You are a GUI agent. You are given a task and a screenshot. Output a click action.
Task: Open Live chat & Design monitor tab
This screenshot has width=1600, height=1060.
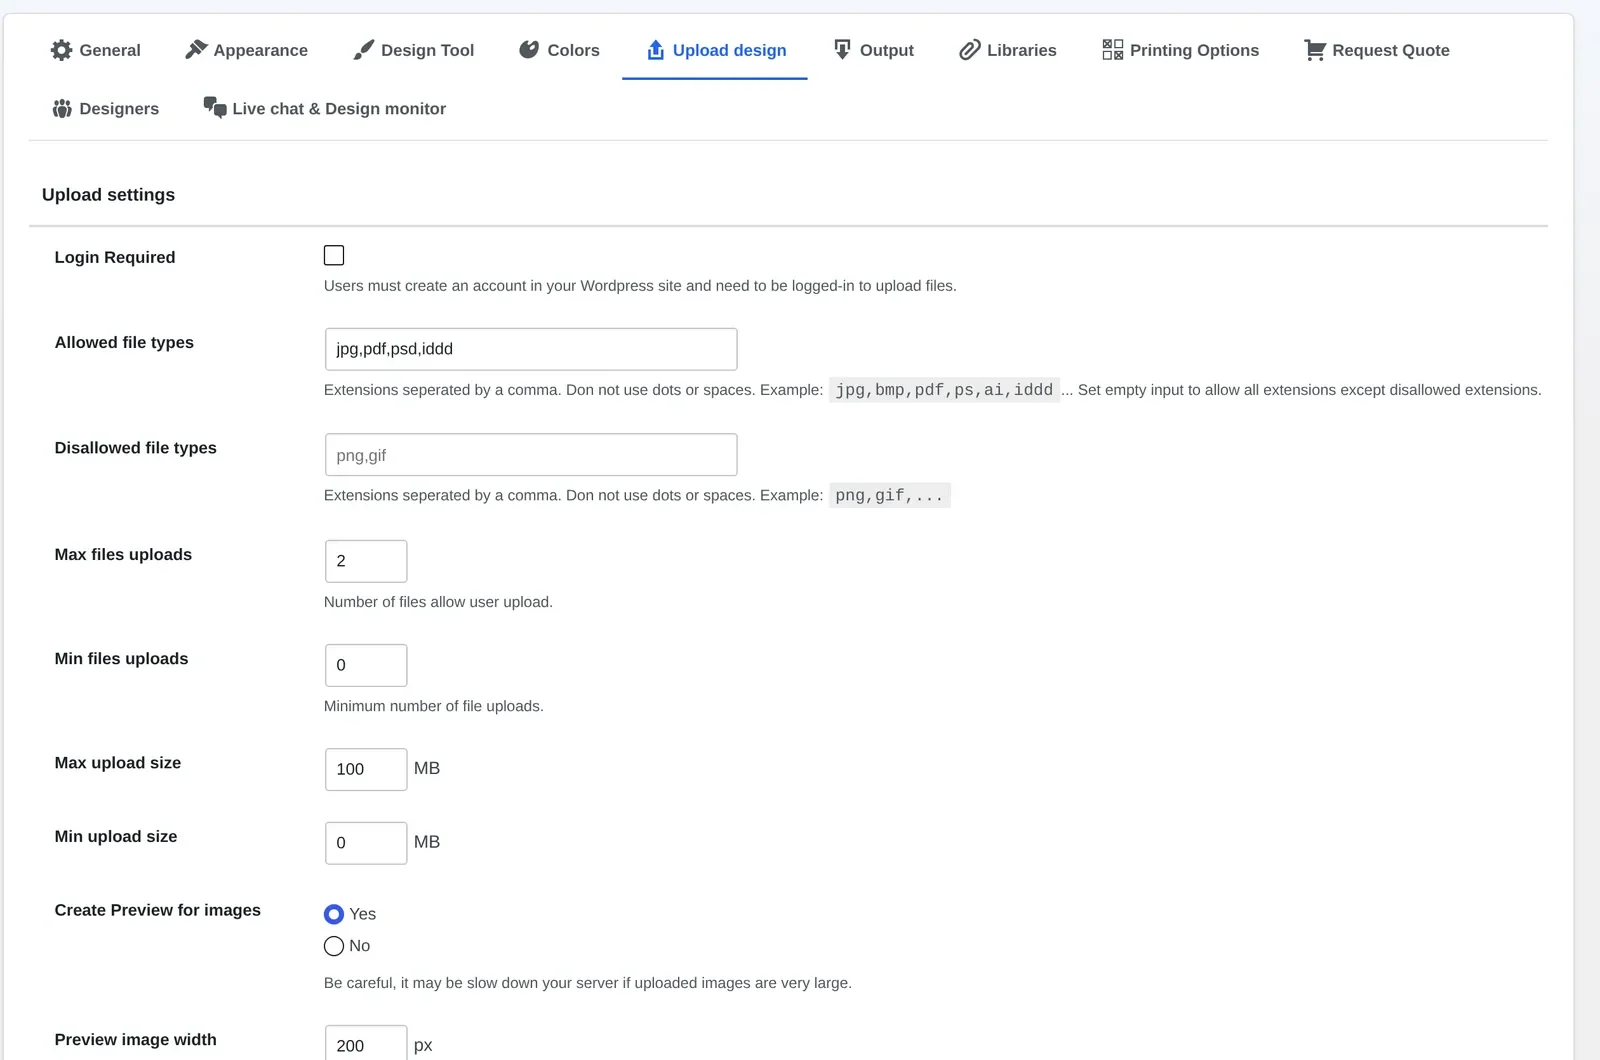325,108
